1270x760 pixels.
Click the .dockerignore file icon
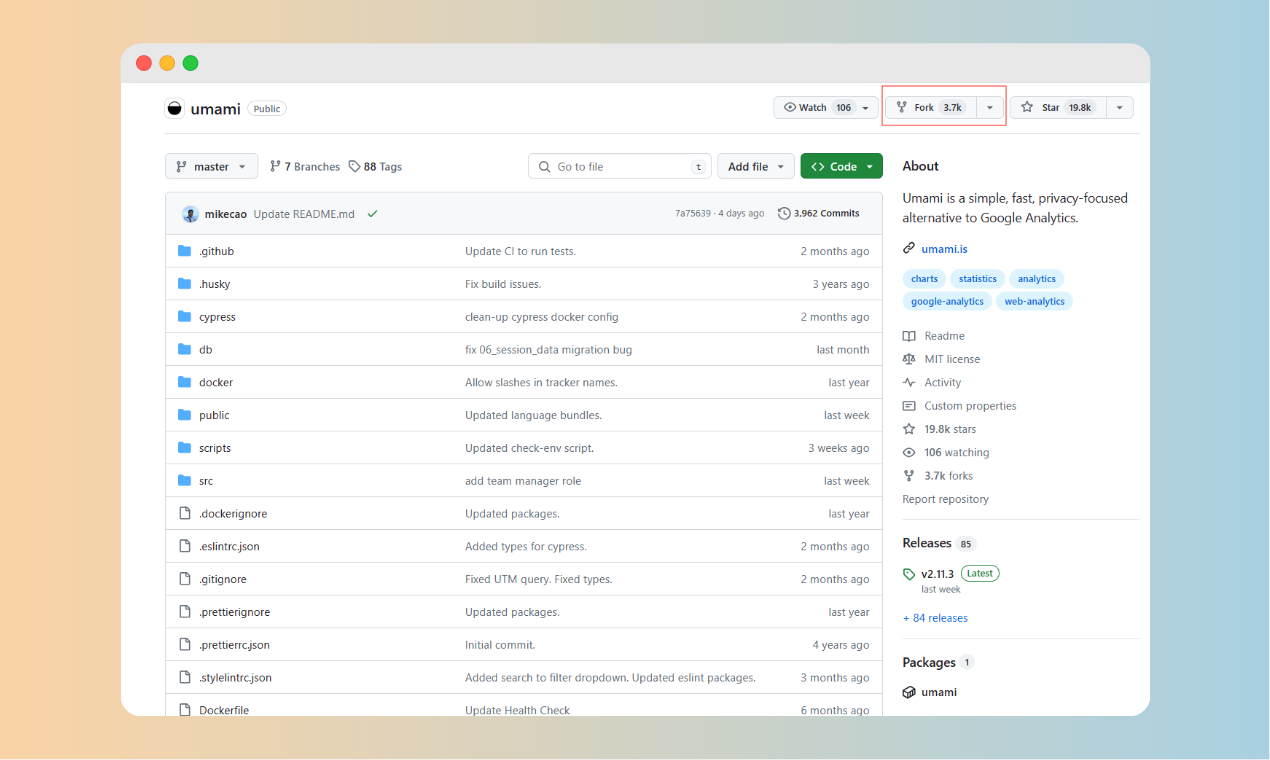tap(184, 513)
